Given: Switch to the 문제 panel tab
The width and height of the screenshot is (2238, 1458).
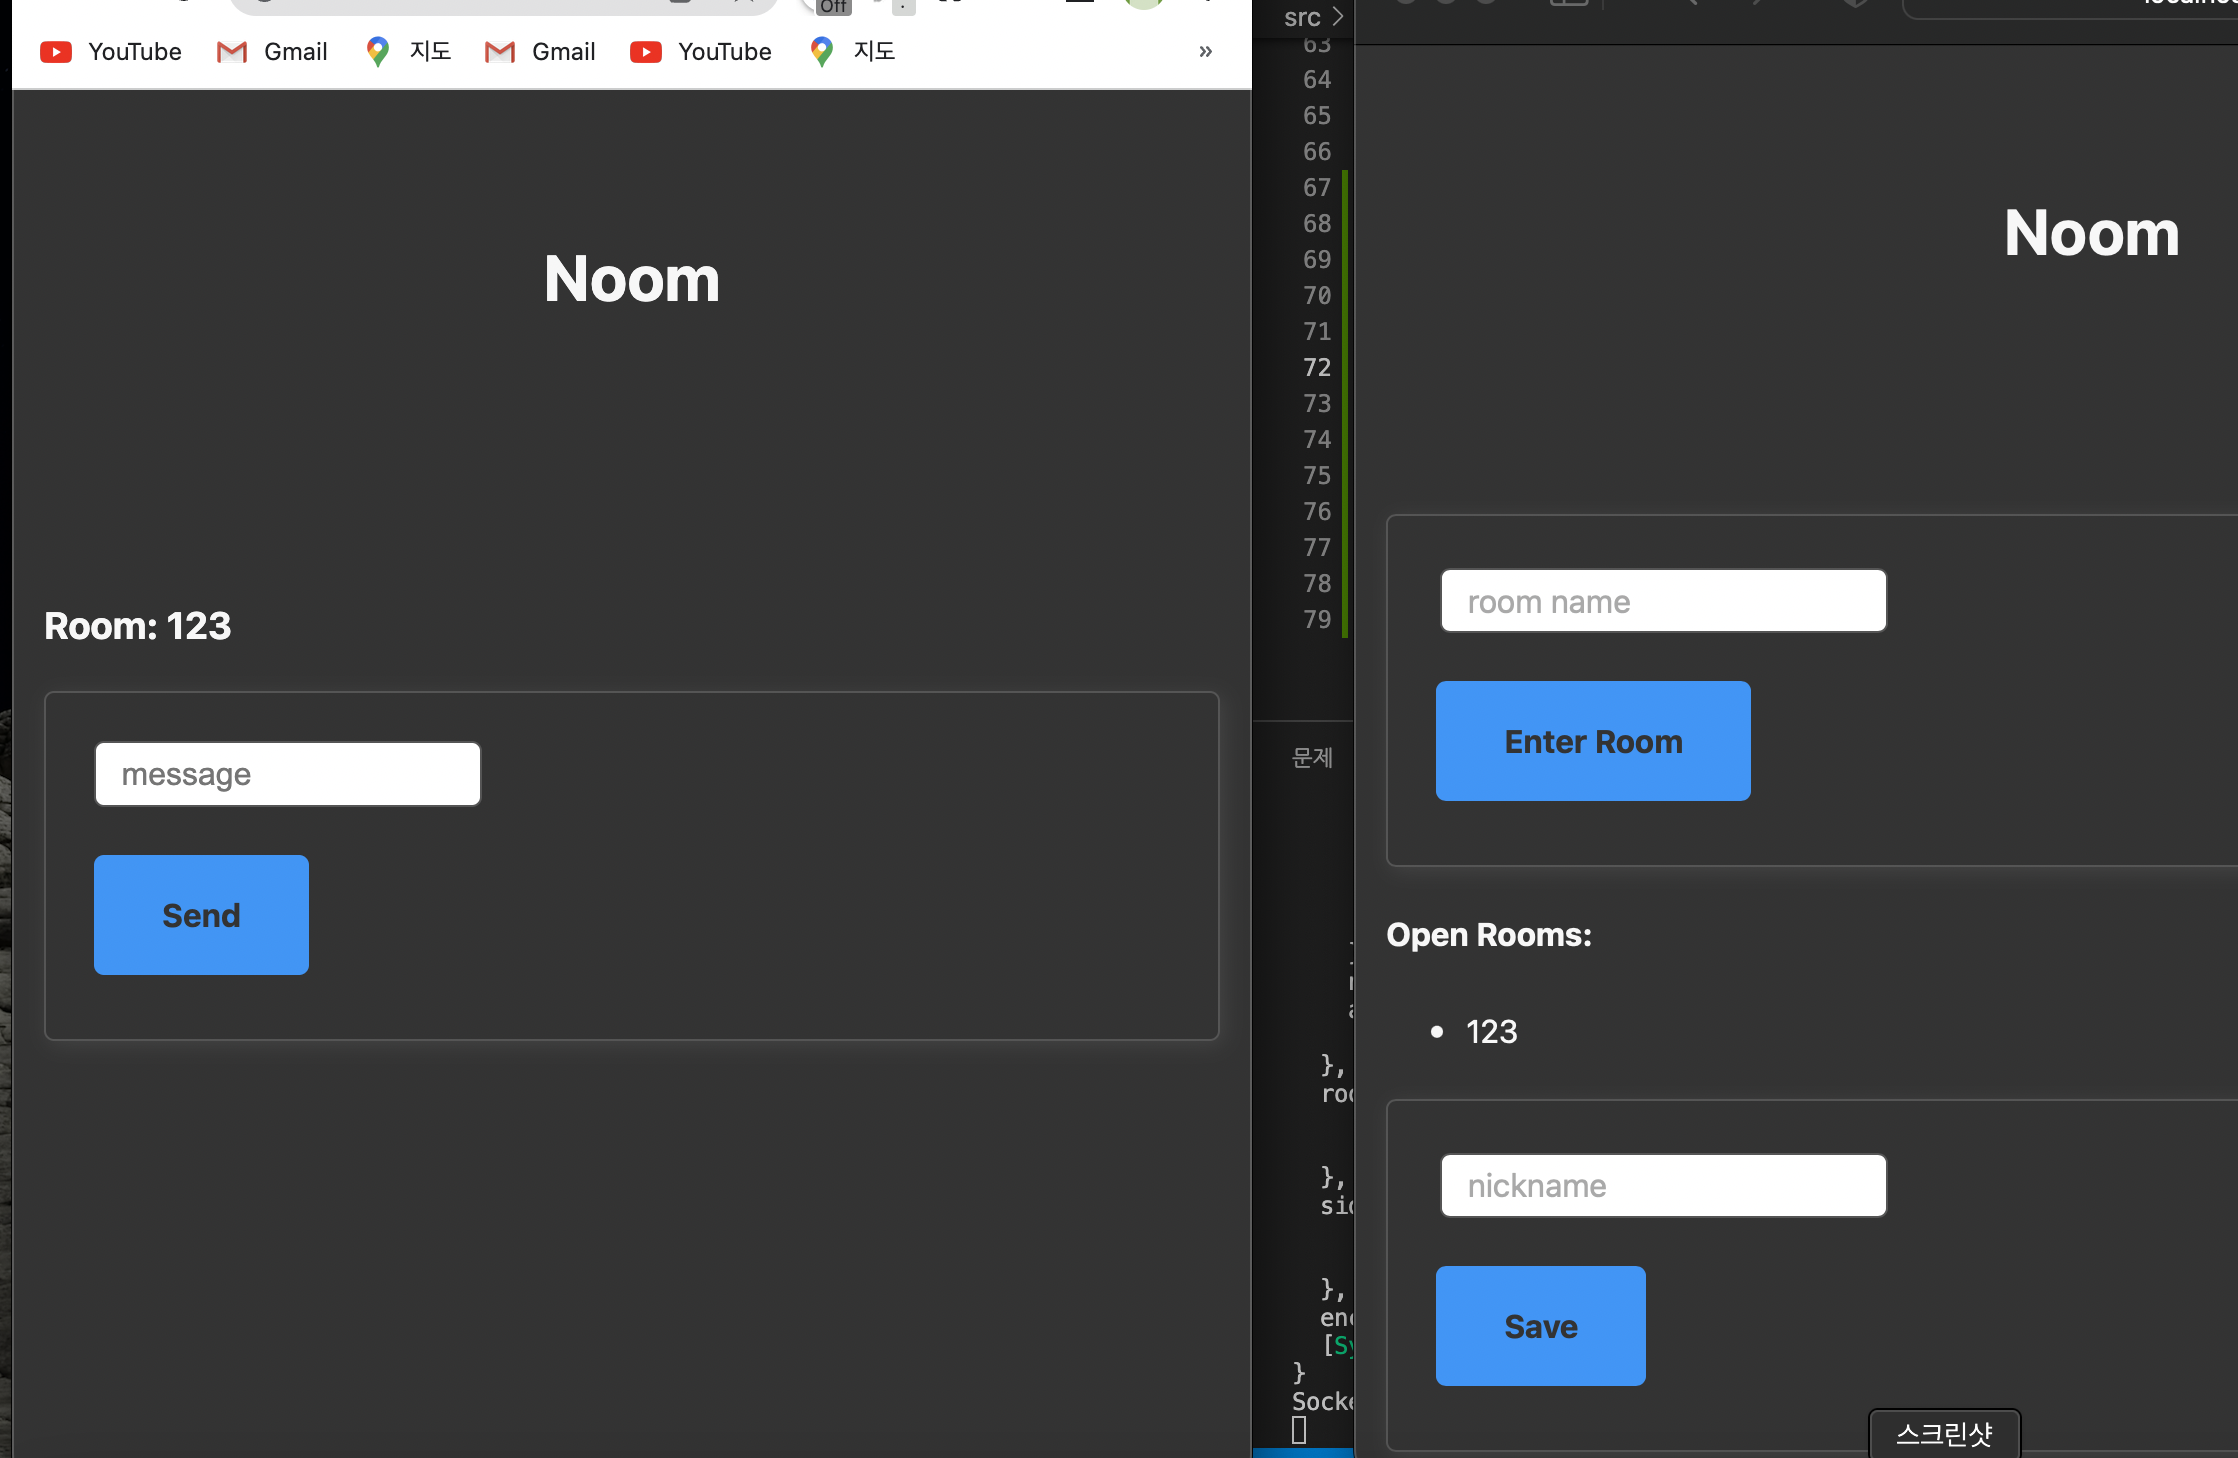Looking at the screenshot, I should [x=1311, y=758].
